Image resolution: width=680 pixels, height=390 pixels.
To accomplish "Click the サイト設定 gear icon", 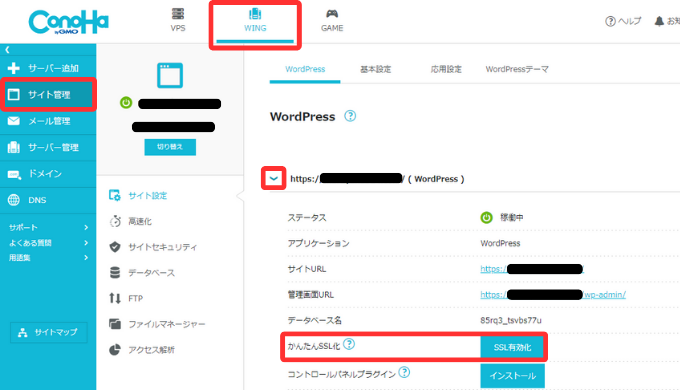I will click(114, 196).
